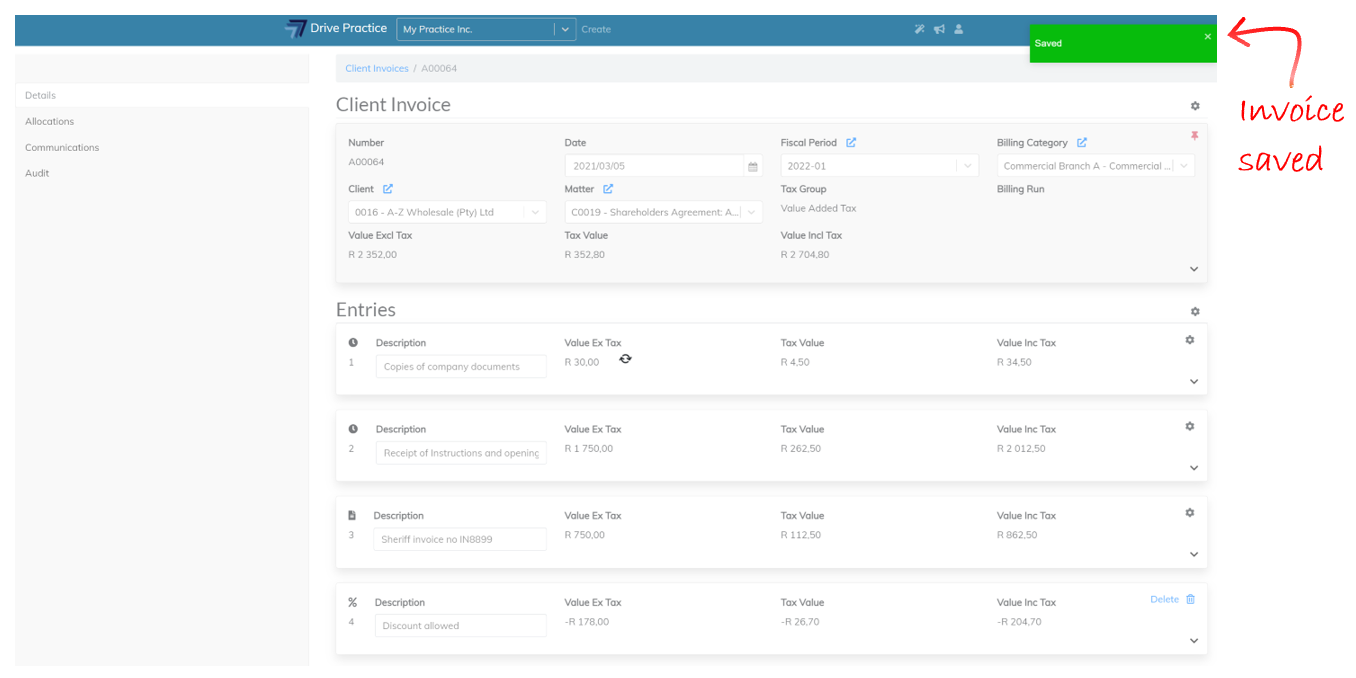This screenshot has height=678, width=1356.
Task: Click Create in the top bar
Action: coord(596,30)
